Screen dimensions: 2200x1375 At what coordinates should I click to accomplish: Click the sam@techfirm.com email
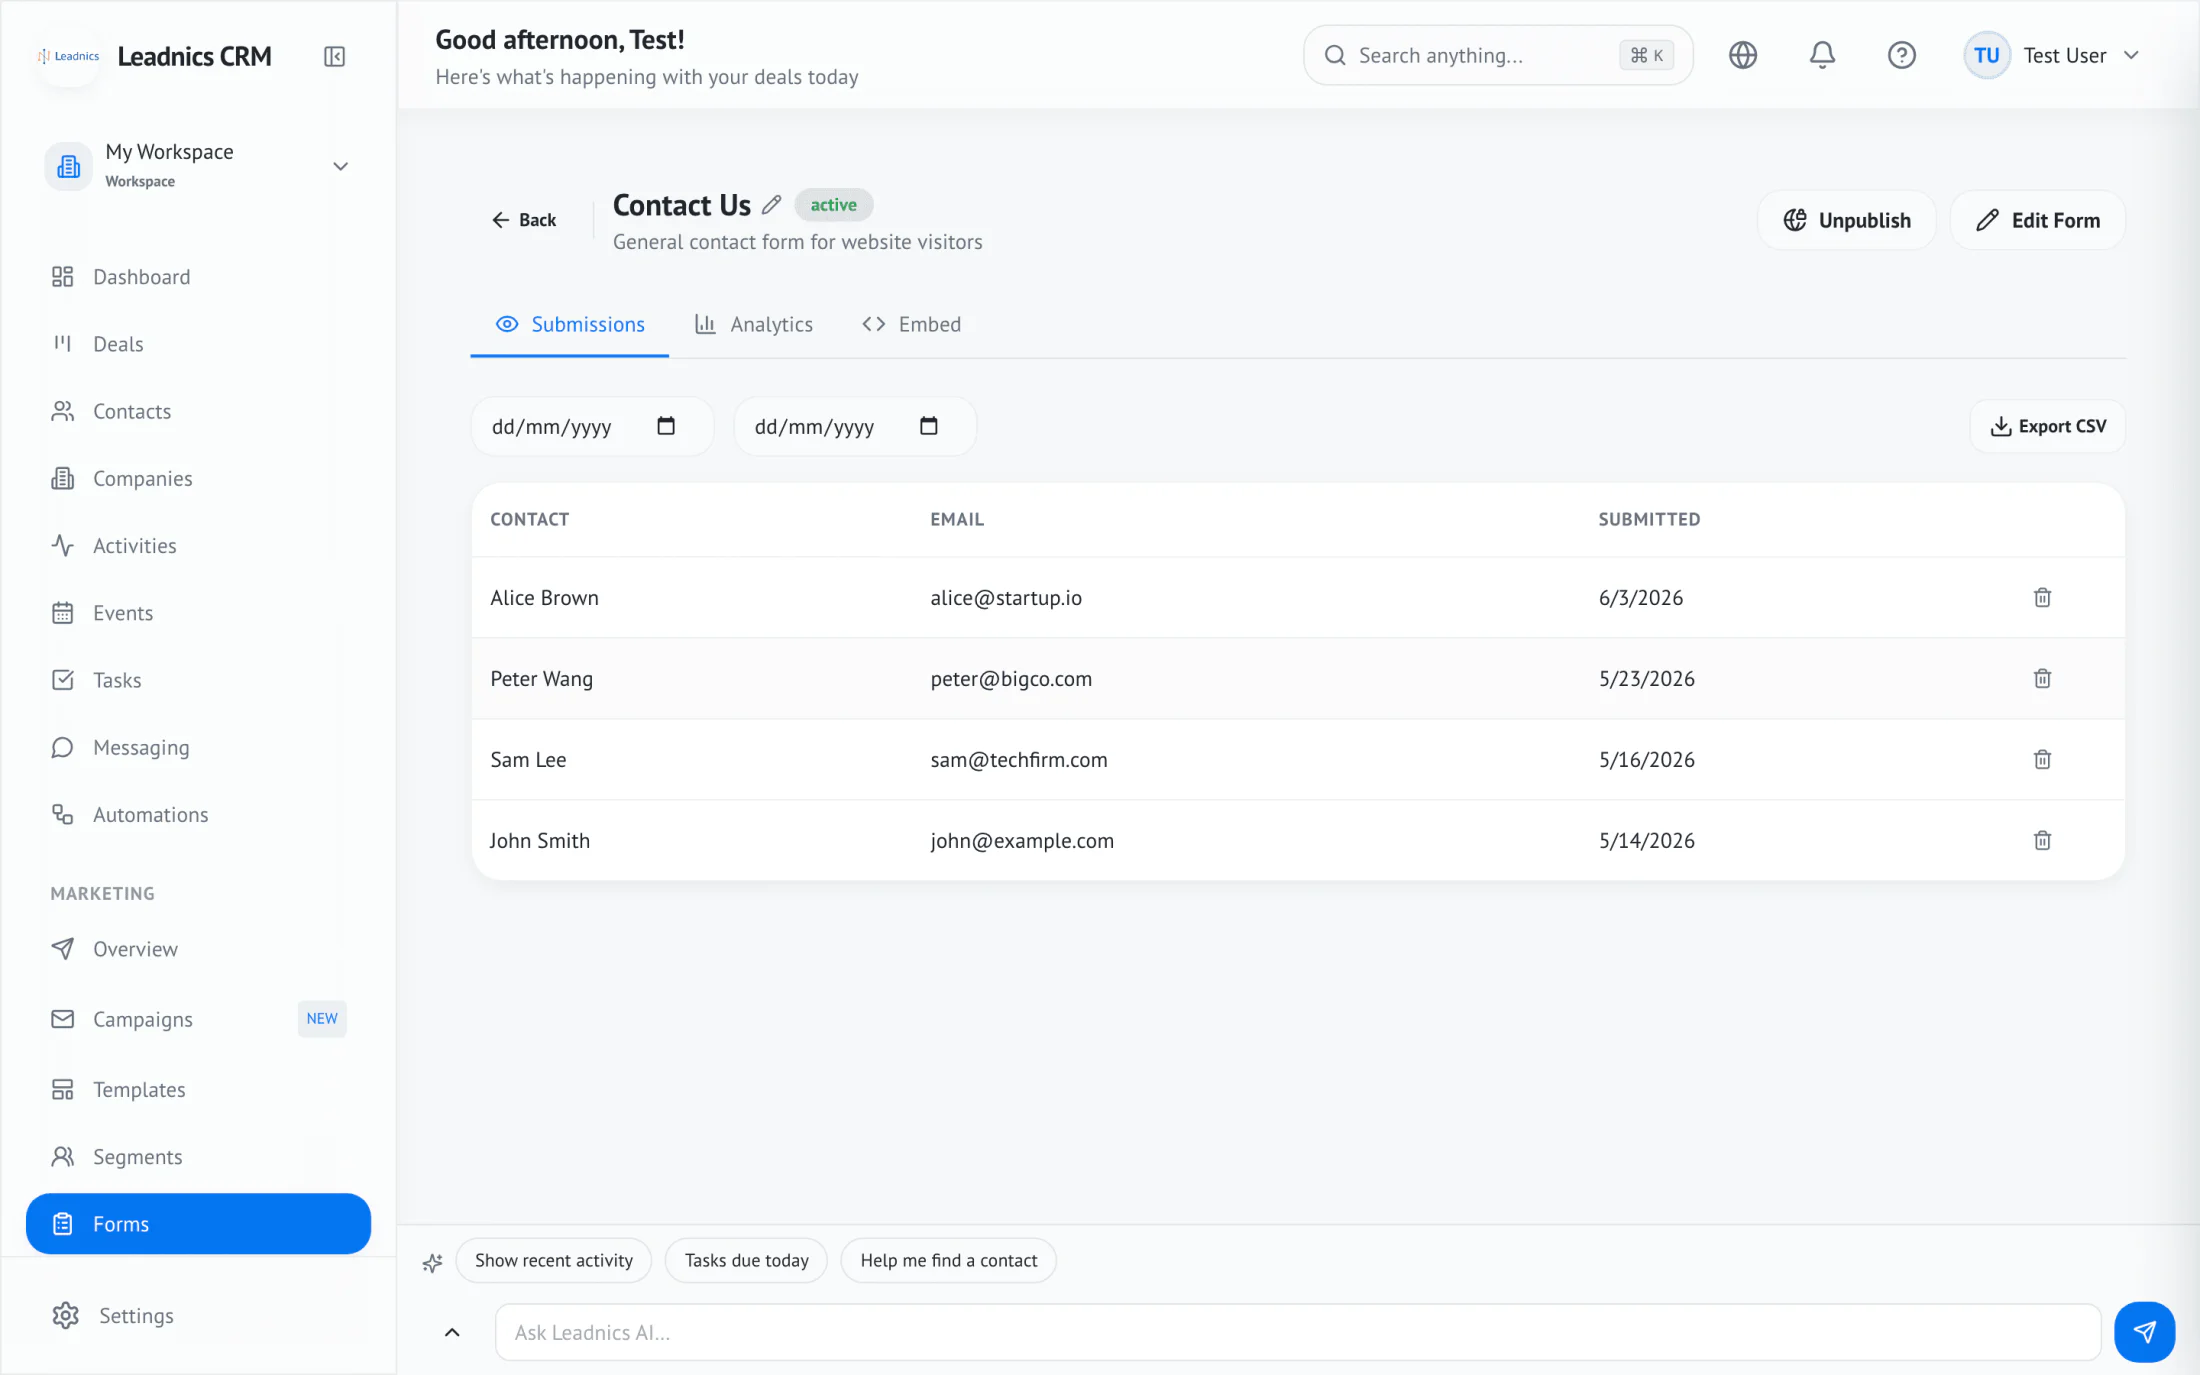point(1019,759)
